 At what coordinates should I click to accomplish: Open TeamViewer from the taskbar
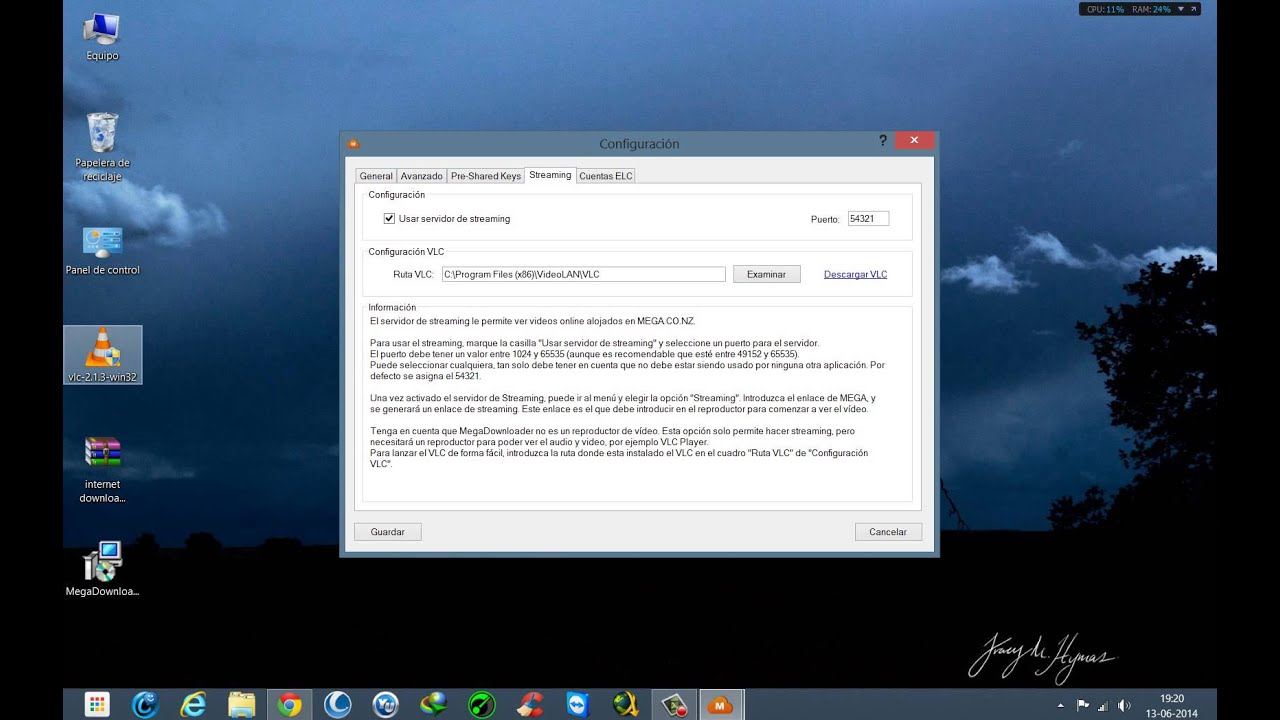tap(578, 704)
